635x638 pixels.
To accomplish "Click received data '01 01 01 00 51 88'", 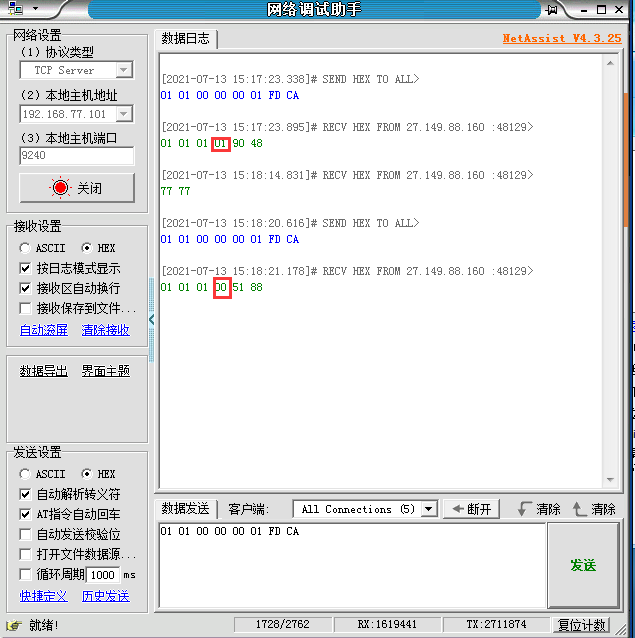I will 212,287.
